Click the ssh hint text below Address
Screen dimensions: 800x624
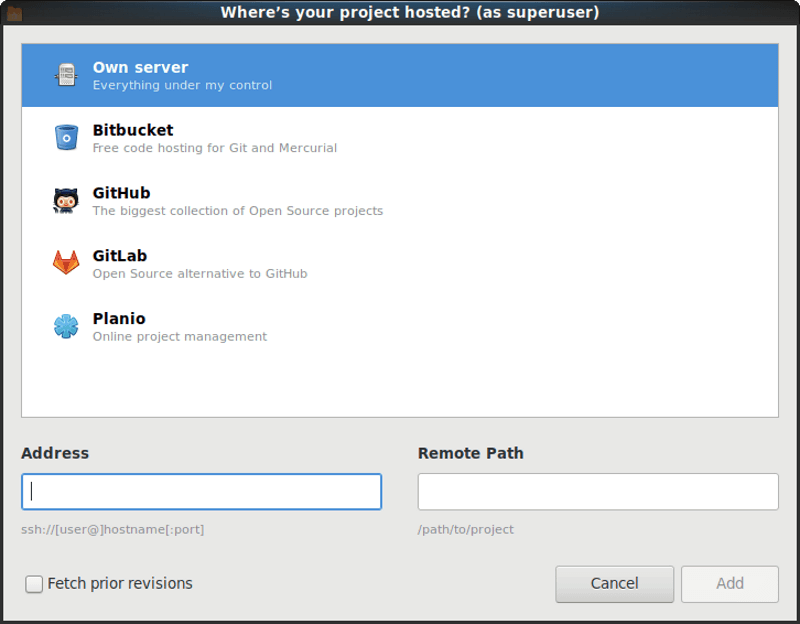pos(112,529)
